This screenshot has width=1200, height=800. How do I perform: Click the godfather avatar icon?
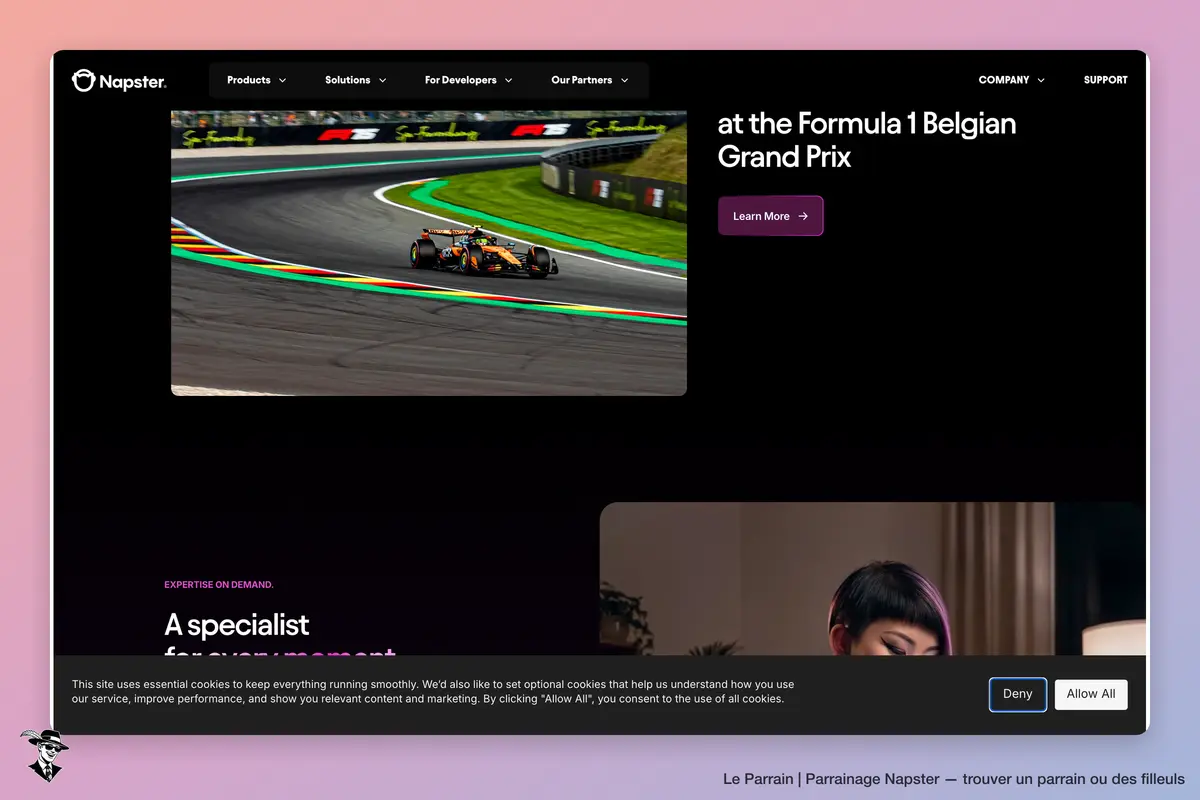43,755
